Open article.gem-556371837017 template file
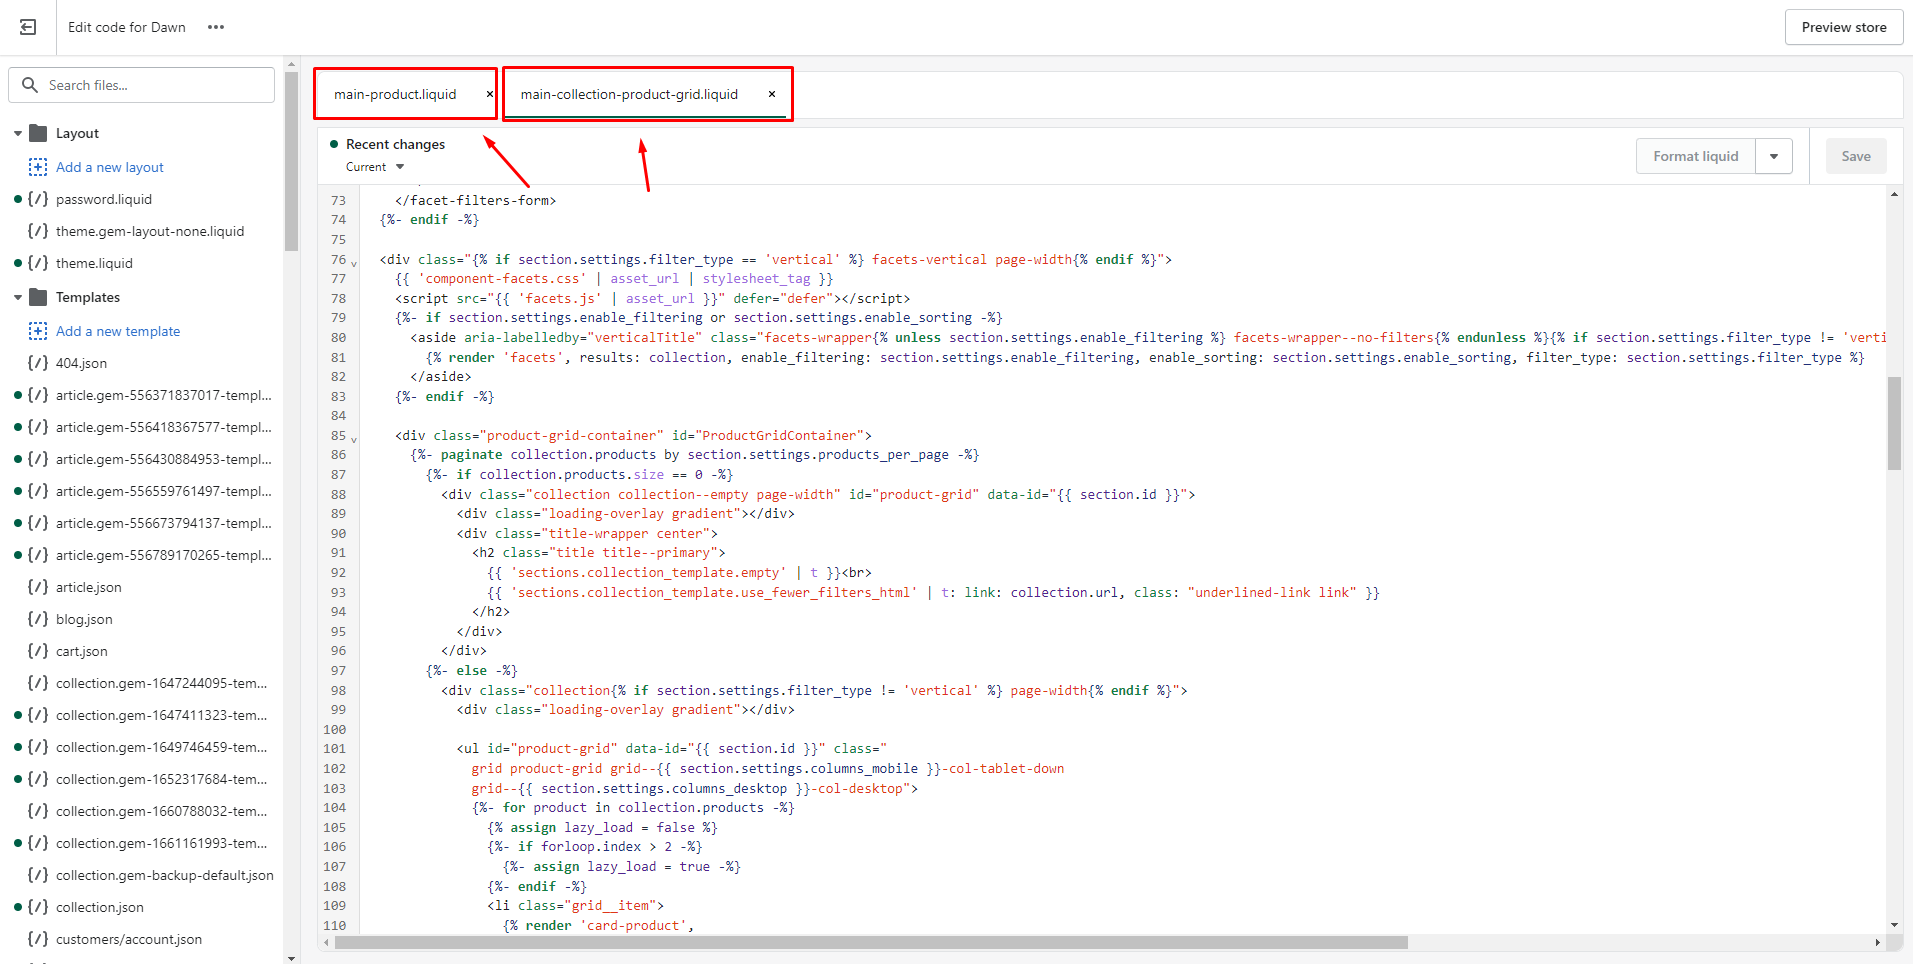This screenshot has width=1913, height=964. pos(163,395)
